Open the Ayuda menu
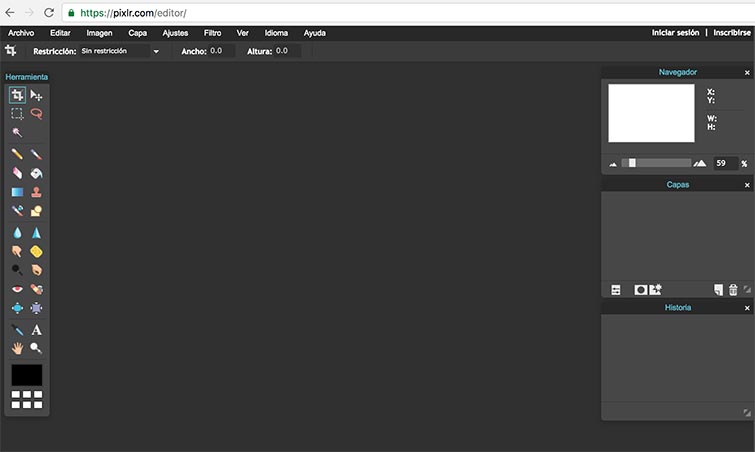This screenshot has height=452, width=755. click(x=314, y=33)
